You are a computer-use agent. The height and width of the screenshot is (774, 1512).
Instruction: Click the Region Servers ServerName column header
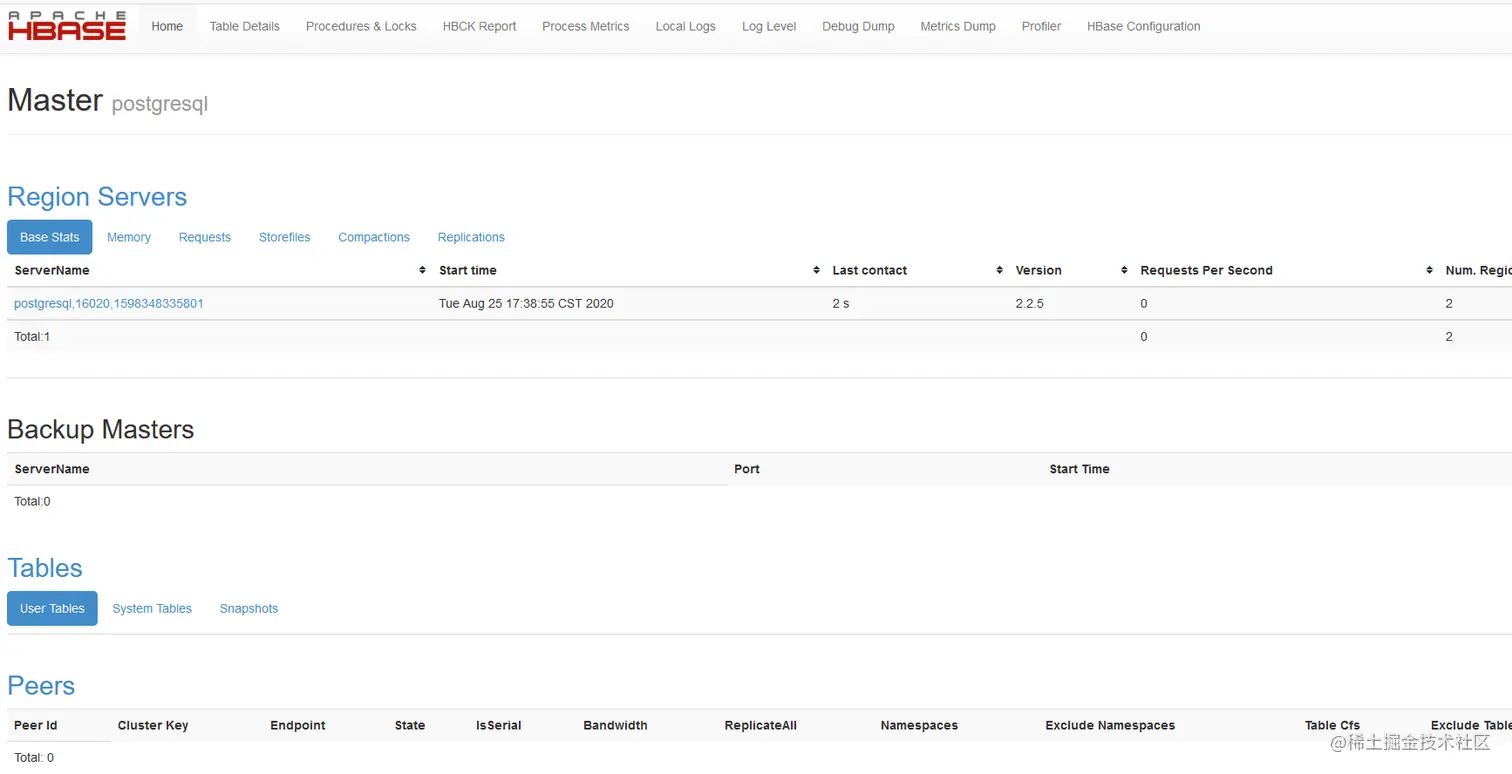(52, 271)
